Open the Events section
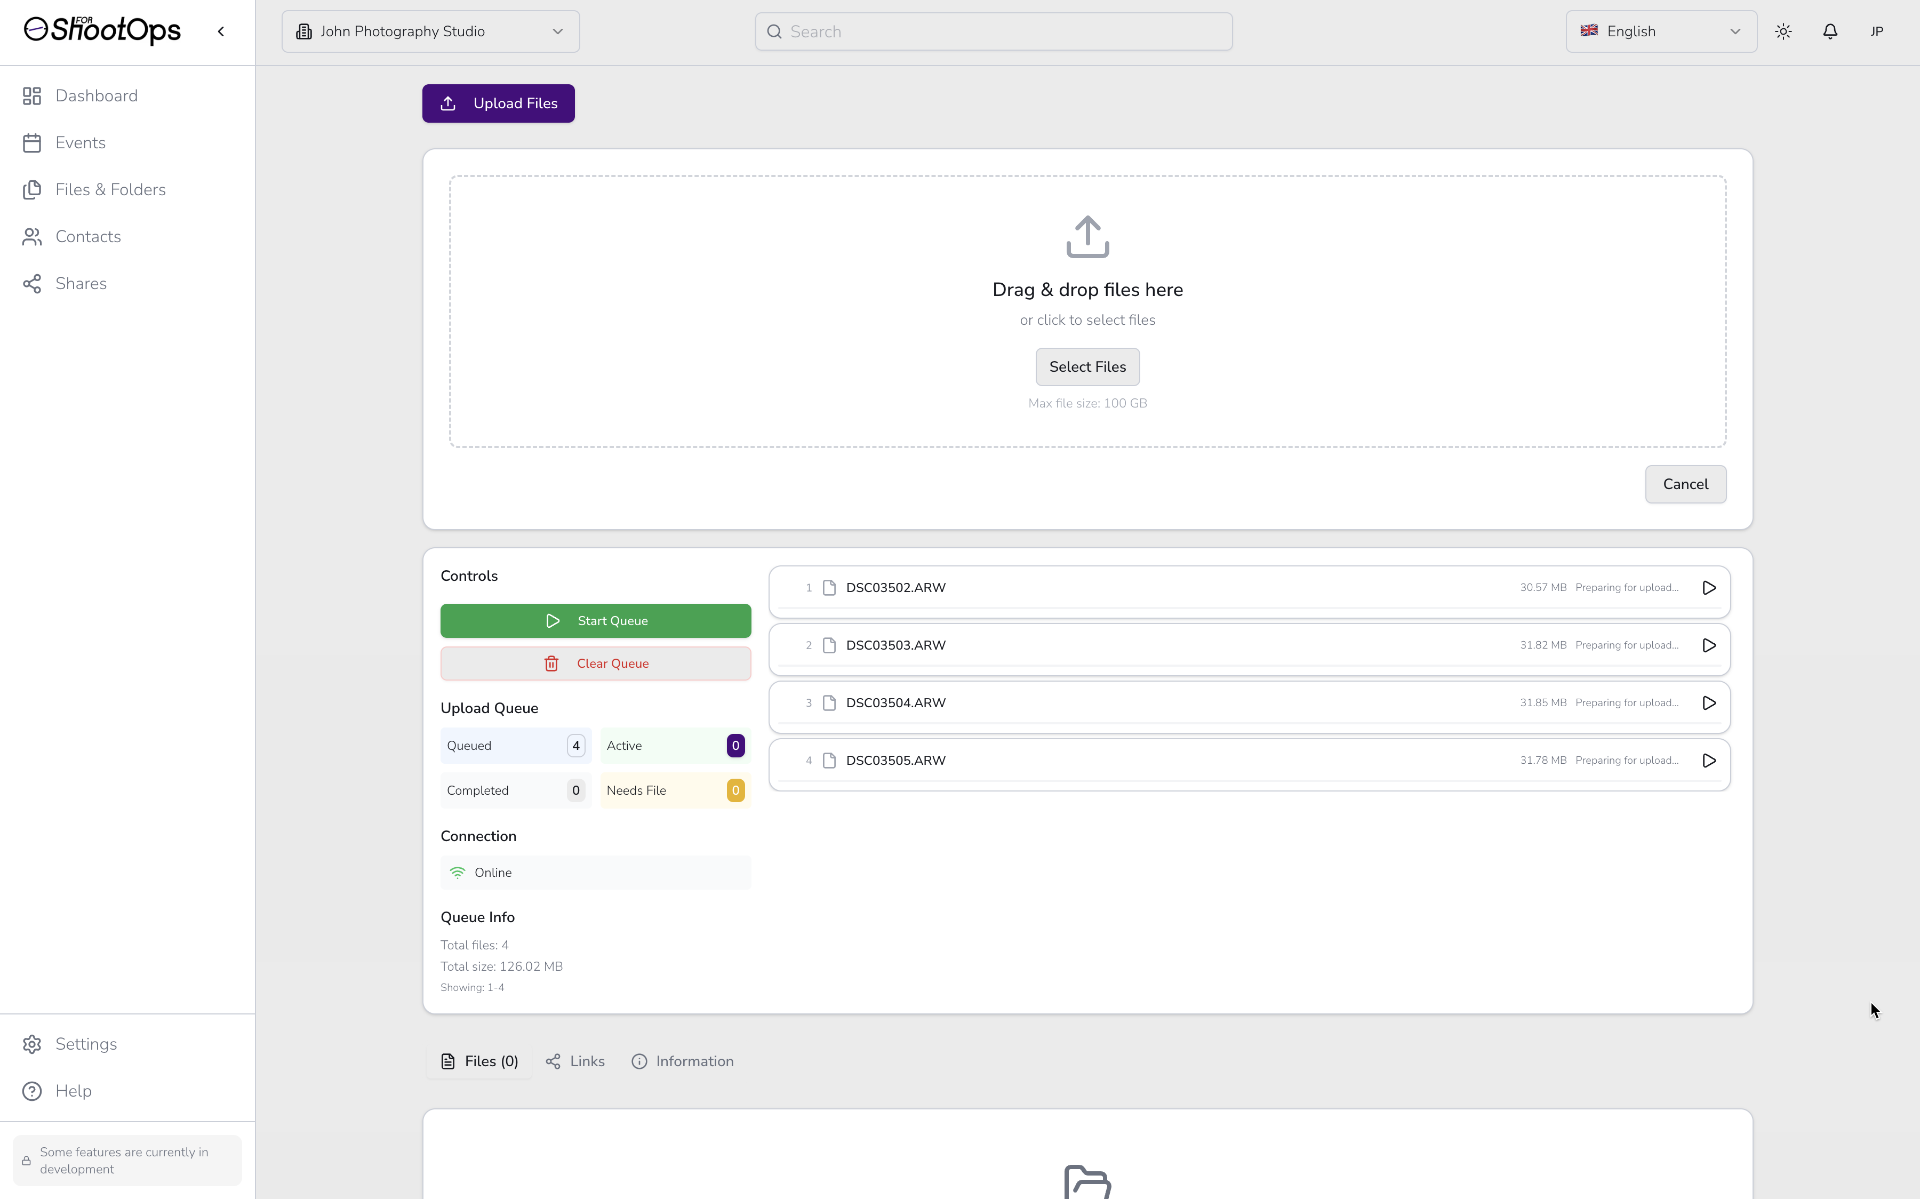This screenshot has height=1199, width=1920. (x=80, y=143)
